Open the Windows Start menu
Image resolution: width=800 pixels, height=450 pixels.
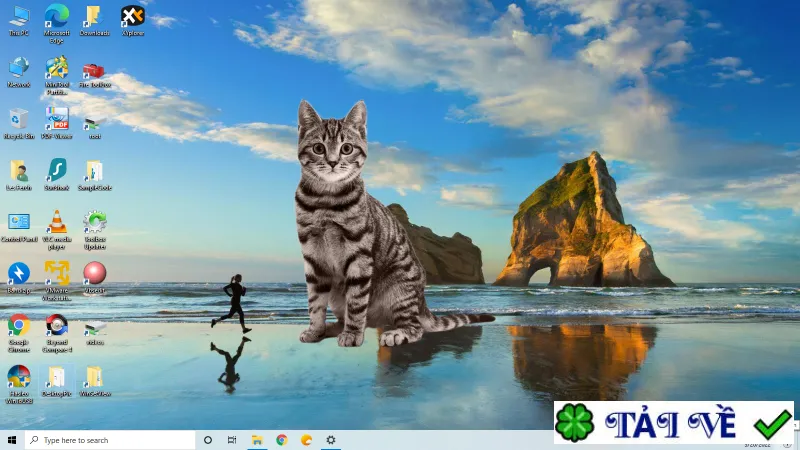coord(12,440)
